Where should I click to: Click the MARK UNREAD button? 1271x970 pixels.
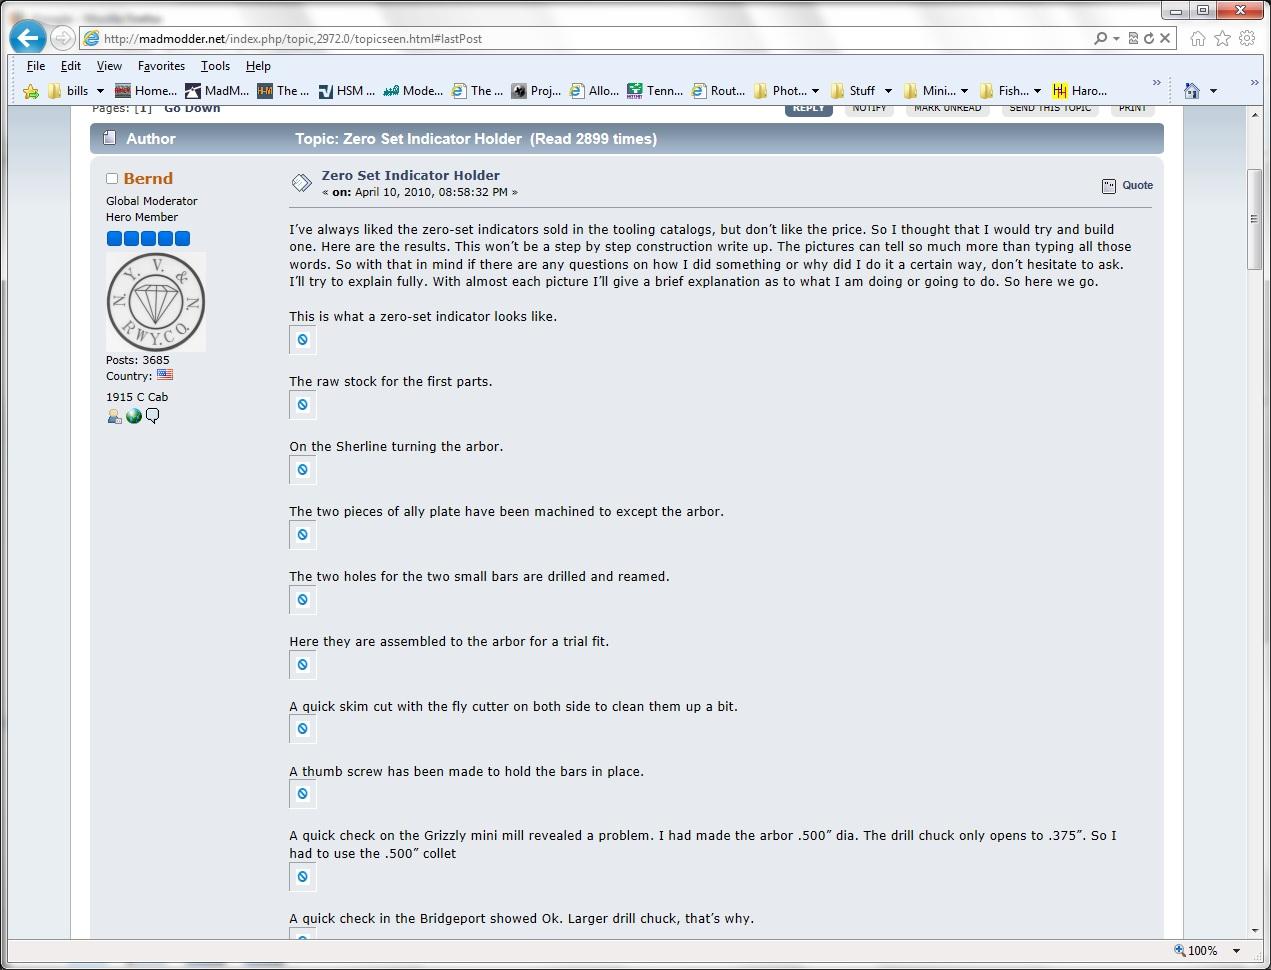click(x=947, y=108)
